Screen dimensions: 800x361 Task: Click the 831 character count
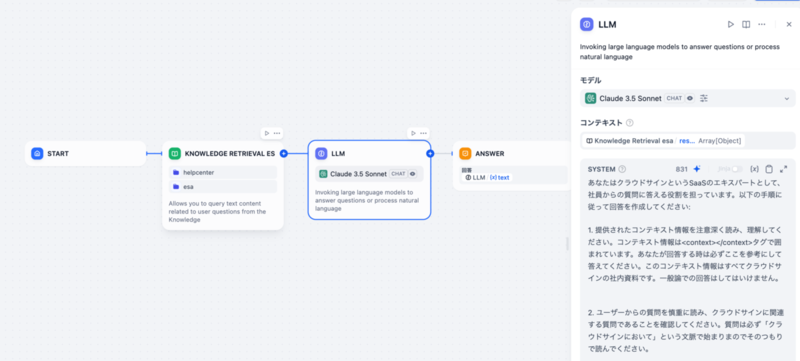tap(682, 169)
